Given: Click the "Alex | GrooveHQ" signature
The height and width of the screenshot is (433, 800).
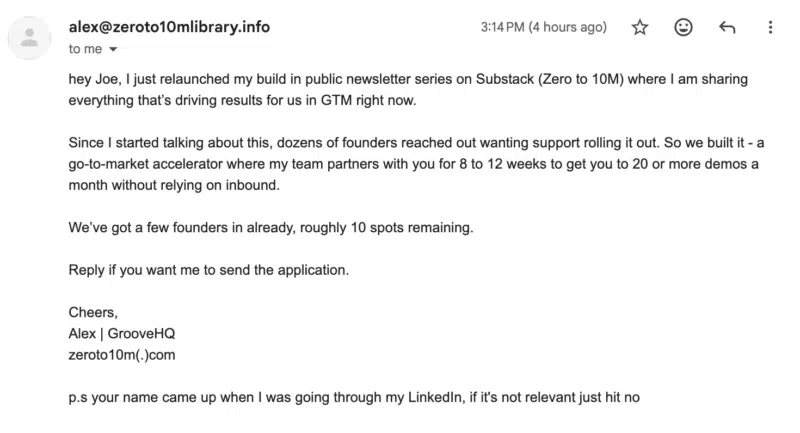Looking at the screenshot, I should pyautogui.click(x=122, y=333).
